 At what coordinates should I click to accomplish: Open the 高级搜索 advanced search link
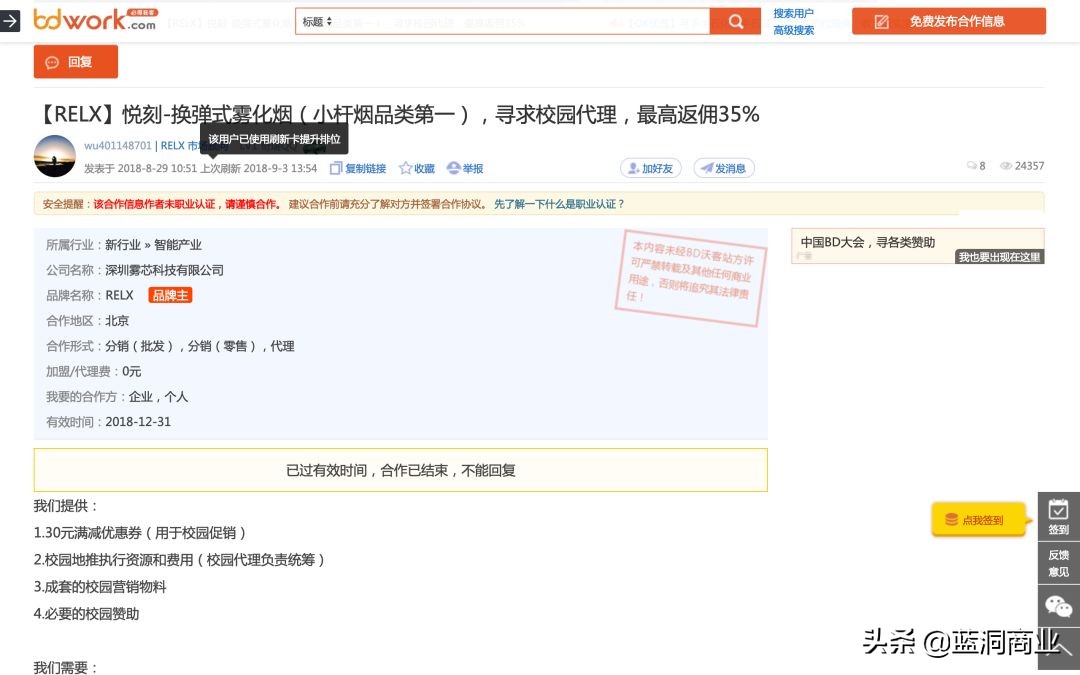pos(793,29)
